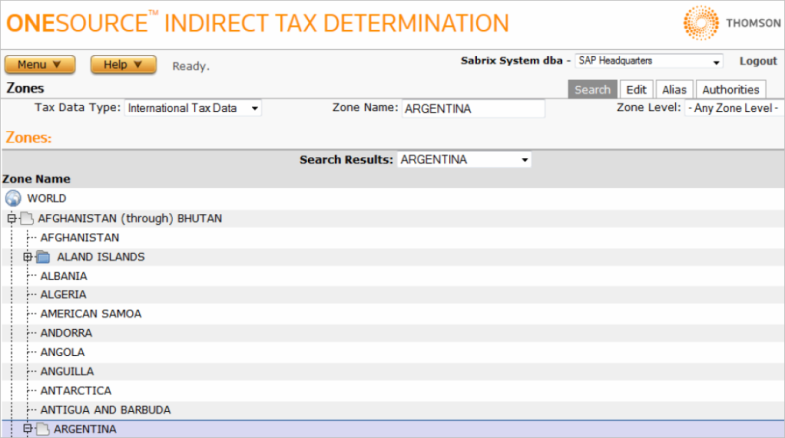The width and height of the screenshot is (785, 438).
Task: Click the Zone Name input field
Action: click(473, 109)
